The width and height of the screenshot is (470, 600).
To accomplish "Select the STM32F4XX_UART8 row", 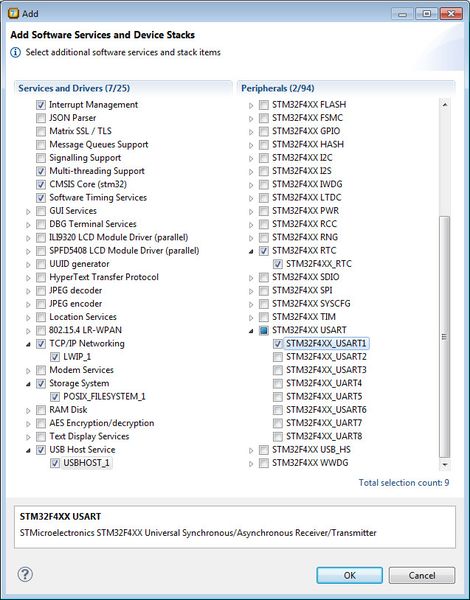I will [x=324, y=436].
